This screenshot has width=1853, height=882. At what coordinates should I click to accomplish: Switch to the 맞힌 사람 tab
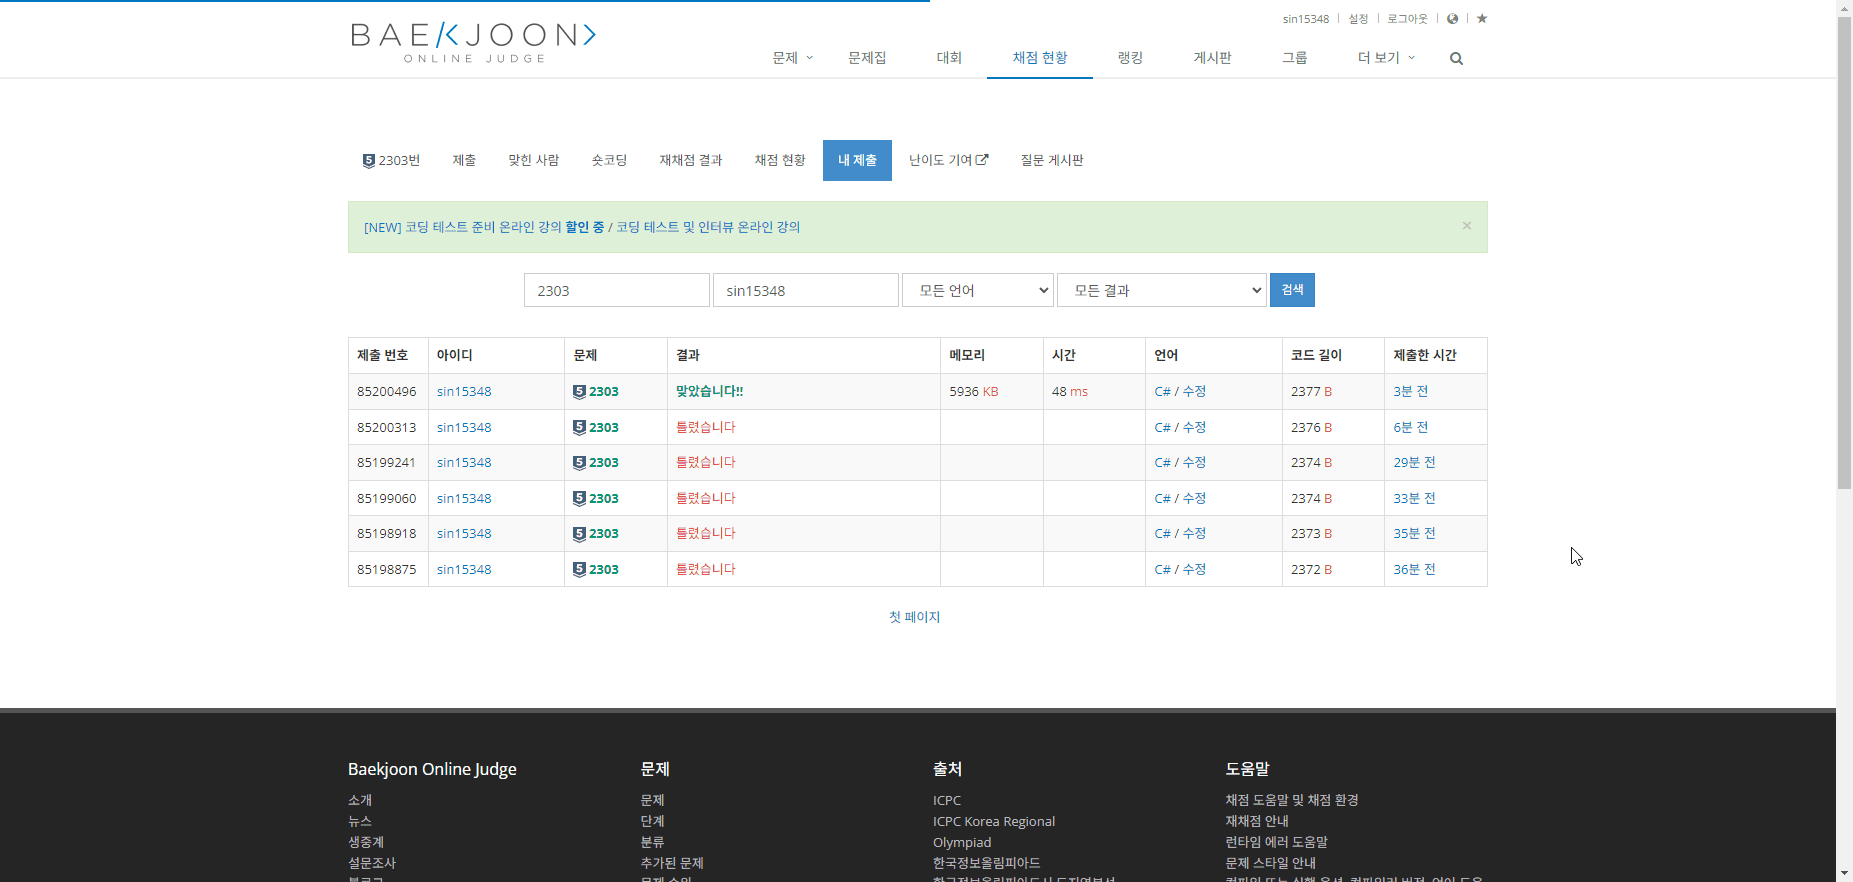pos(533,160)
